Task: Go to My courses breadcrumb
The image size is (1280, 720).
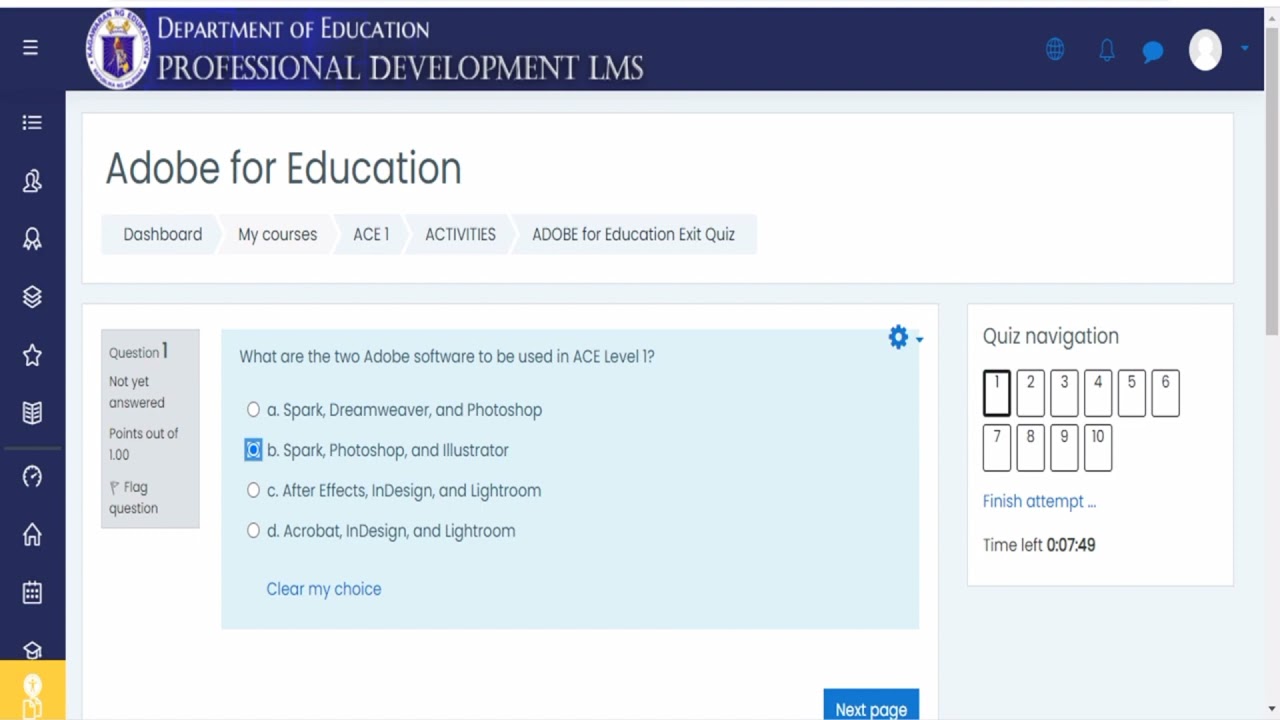Action: point(277,234)
